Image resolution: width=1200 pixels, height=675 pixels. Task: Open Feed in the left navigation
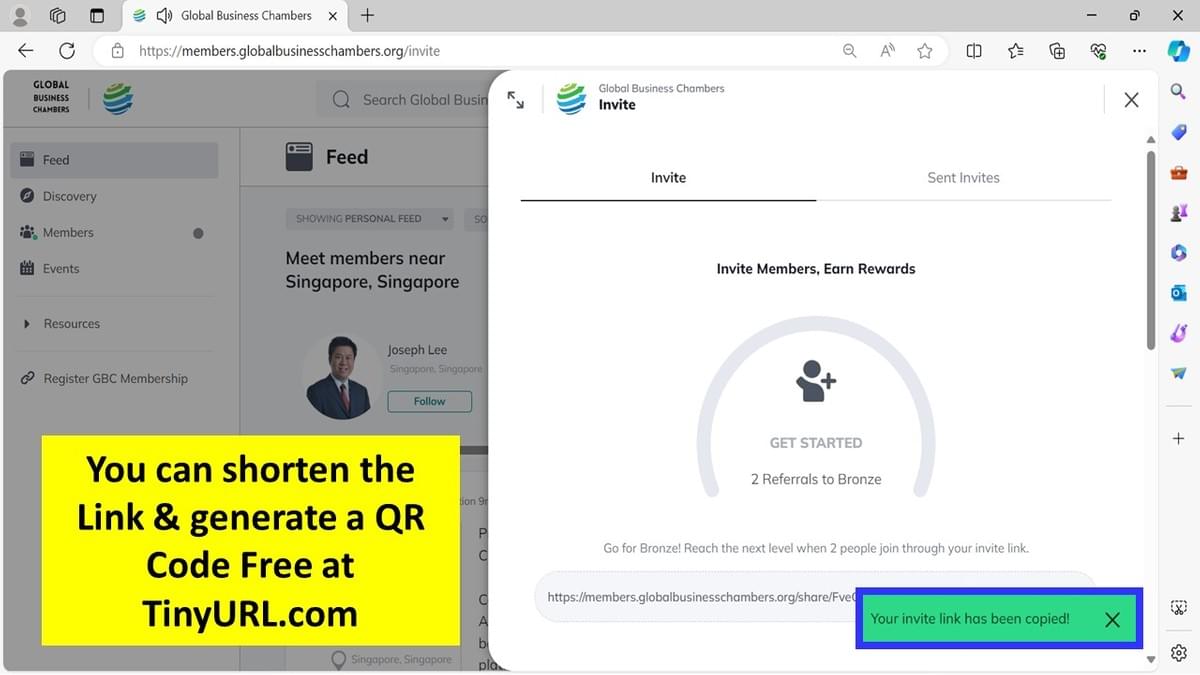(x=114, y=160)
